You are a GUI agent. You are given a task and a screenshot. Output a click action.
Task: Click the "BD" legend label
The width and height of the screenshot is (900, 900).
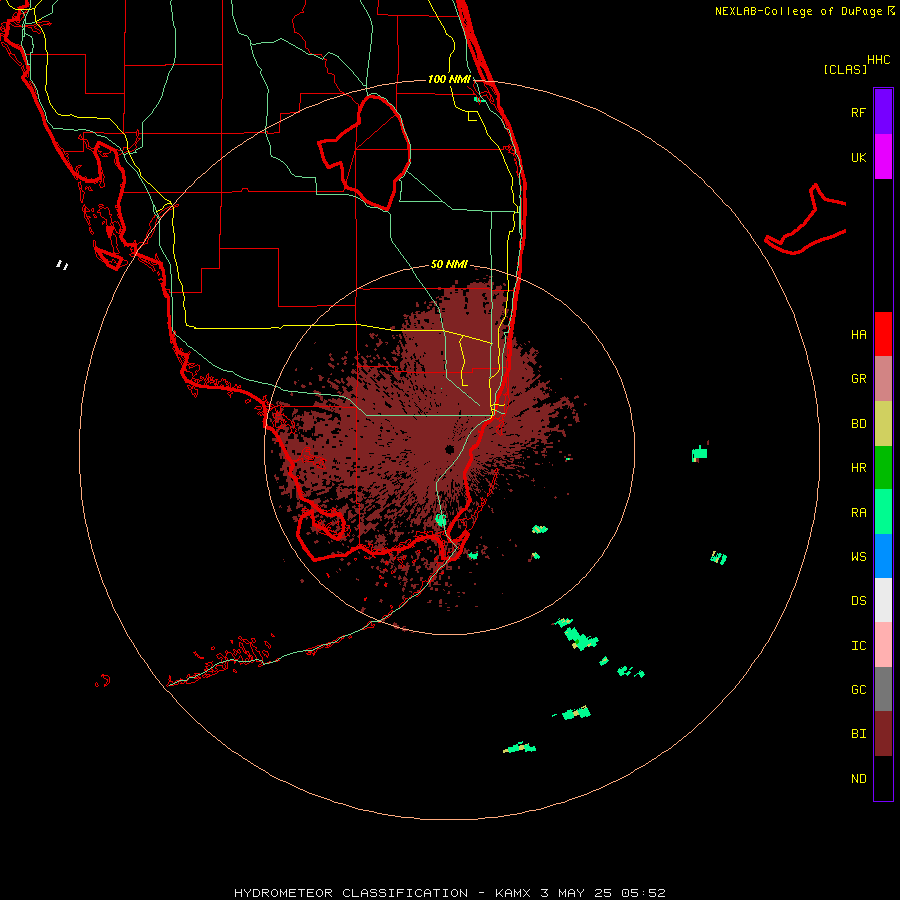tap(858, 424)
